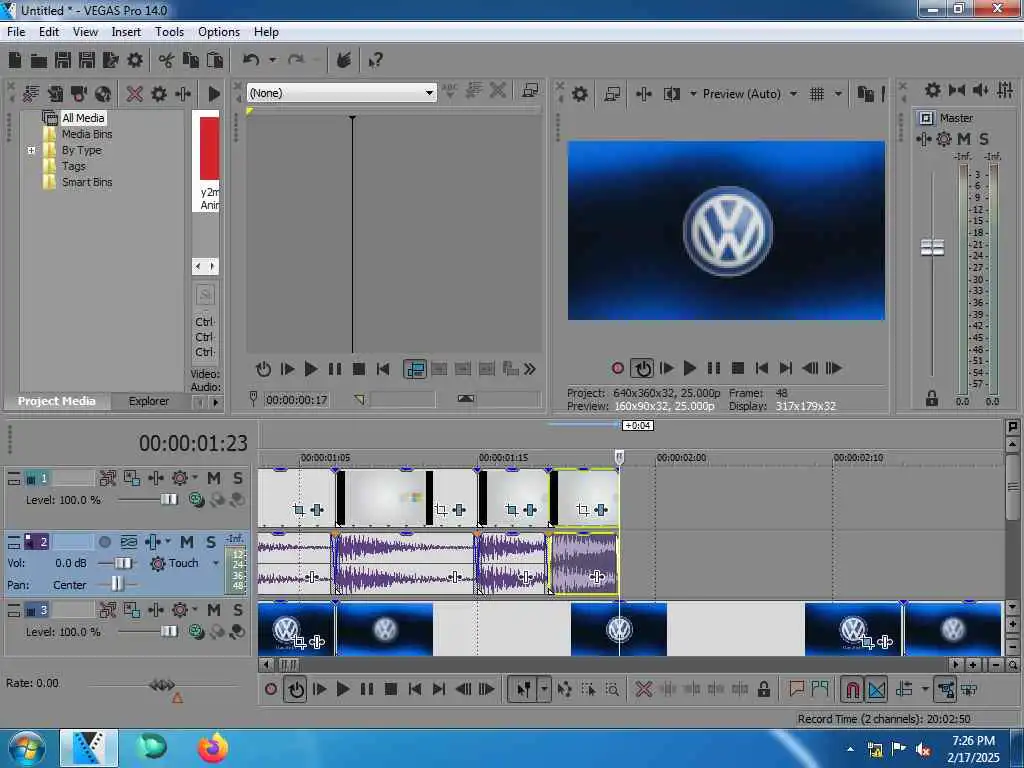Click the Cut scissors icon

tap(167, 61)
